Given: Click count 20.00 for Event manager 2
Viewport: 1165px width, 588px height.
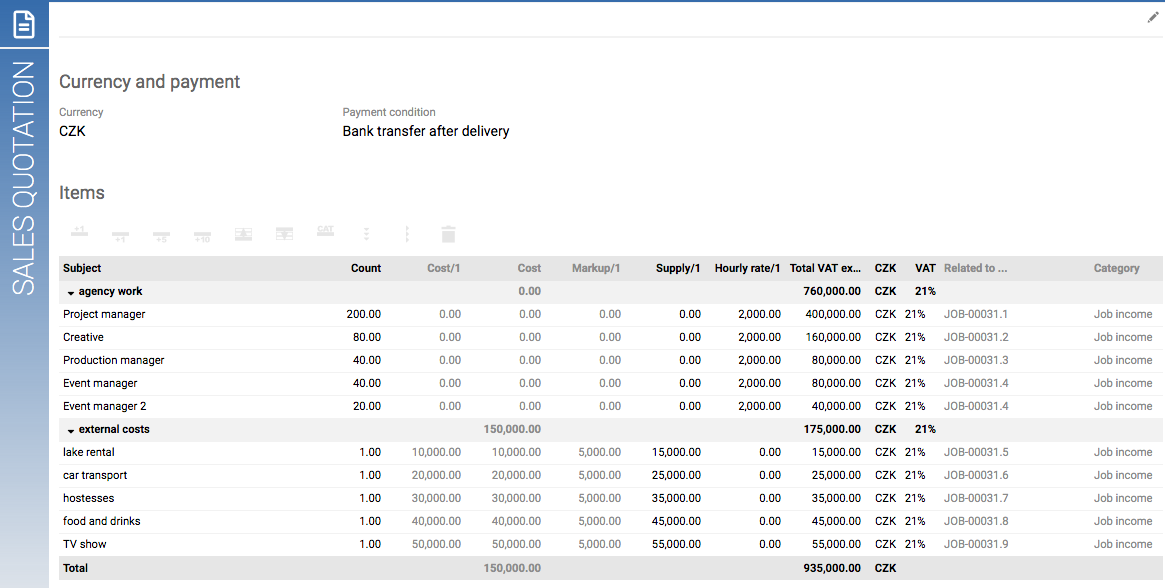Looking at the screenshot, I should [x=367, y=407].
